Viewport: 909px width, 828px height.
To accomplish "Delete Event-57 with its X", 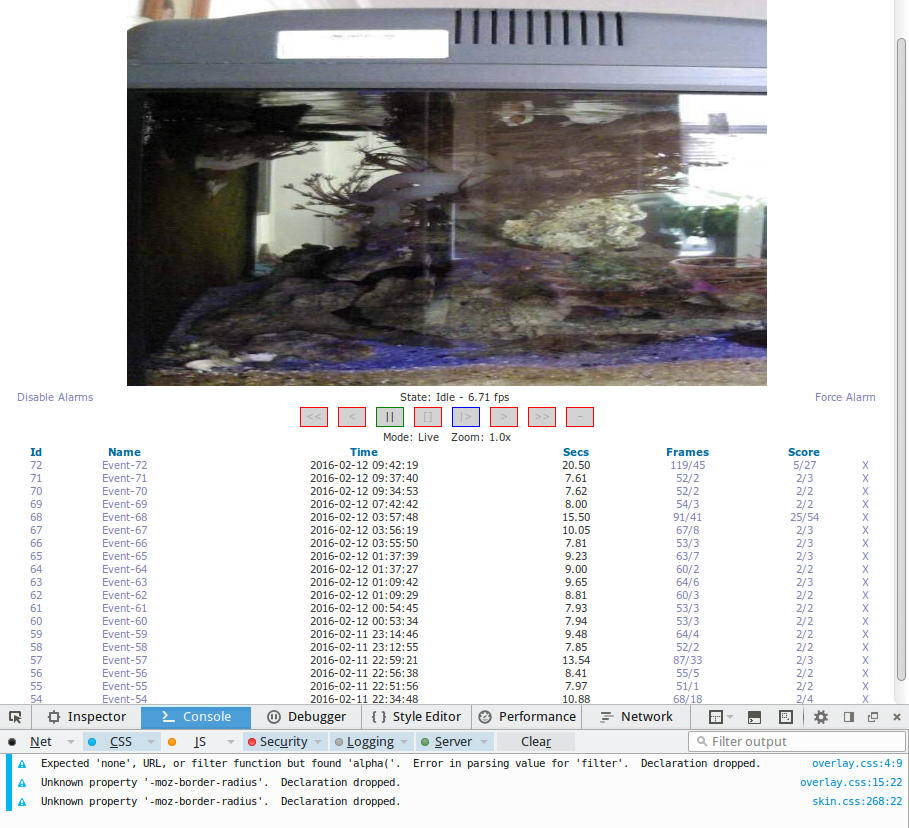I will point(865,660).
